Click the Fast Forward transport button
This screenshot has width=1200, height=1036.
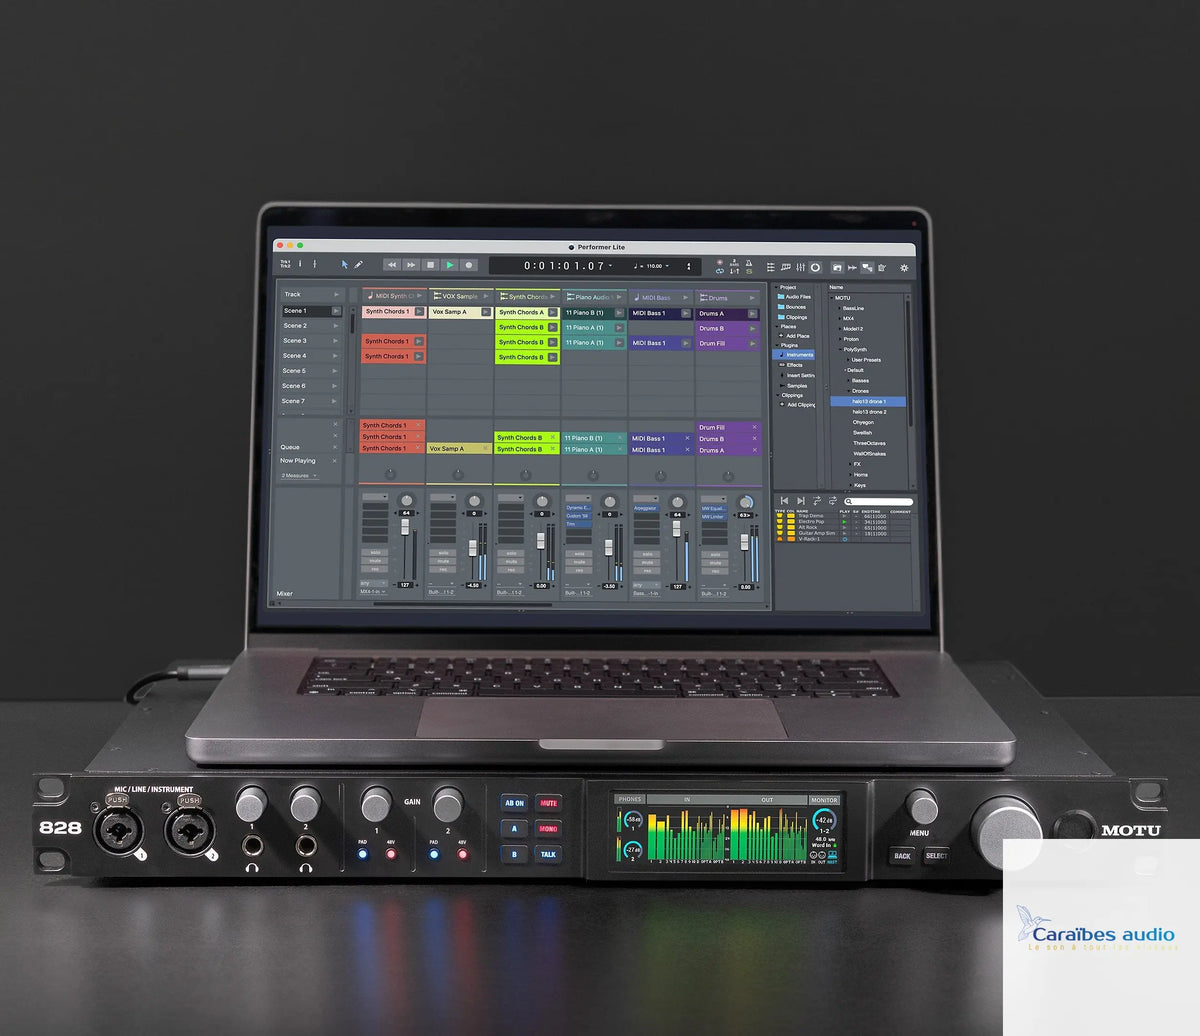(x=411, y=265)
